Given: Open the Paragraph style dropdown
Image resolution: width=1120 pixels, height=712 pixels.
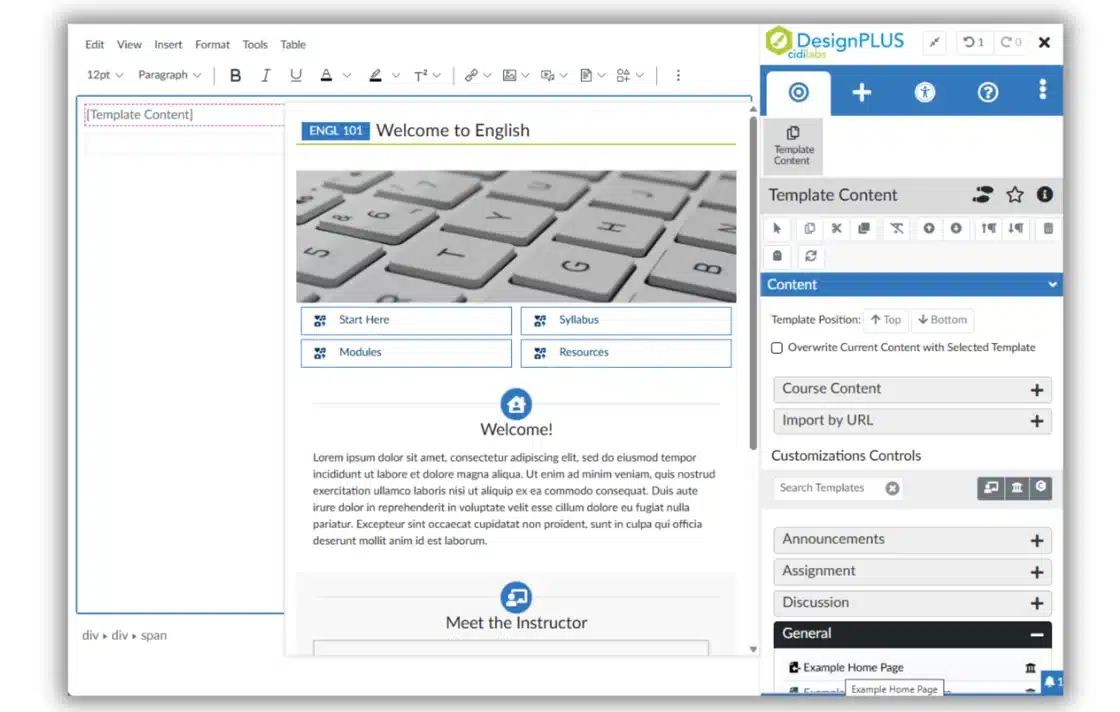Looking at the screenshot, I should [168, 75].
